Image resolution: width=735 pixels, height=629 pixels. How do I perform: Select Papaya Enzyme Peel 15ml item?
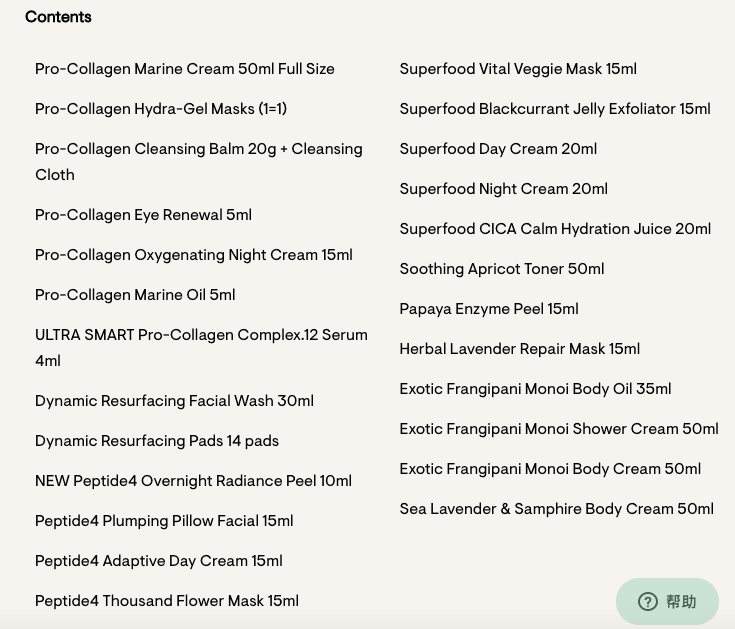[x=489, y=309]
